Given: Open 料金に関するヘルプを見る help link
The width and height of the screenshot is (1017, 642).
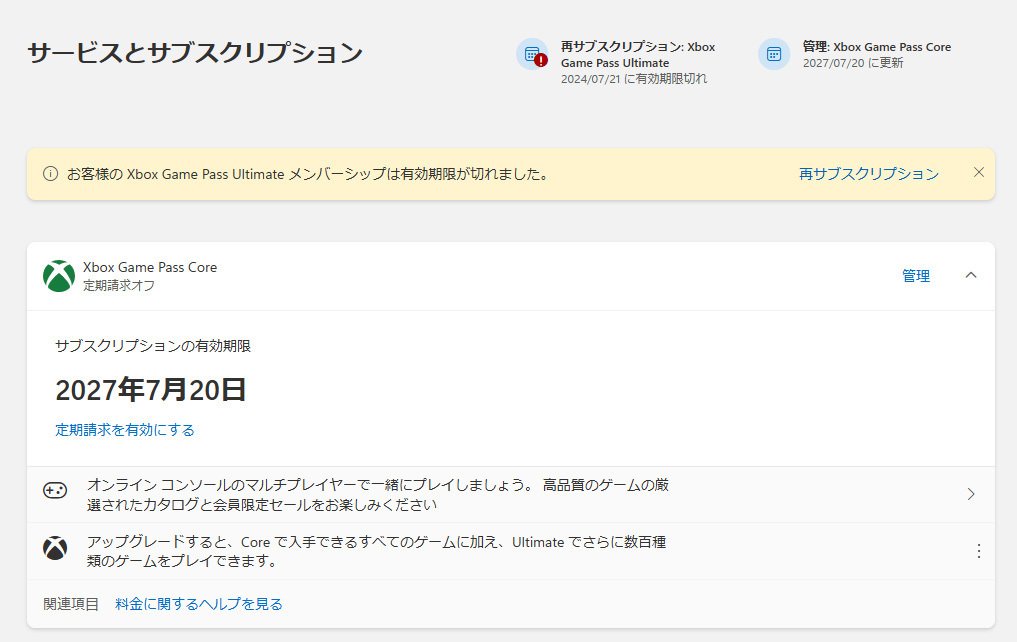Looking at the screenshot, I should pos(197,603).
